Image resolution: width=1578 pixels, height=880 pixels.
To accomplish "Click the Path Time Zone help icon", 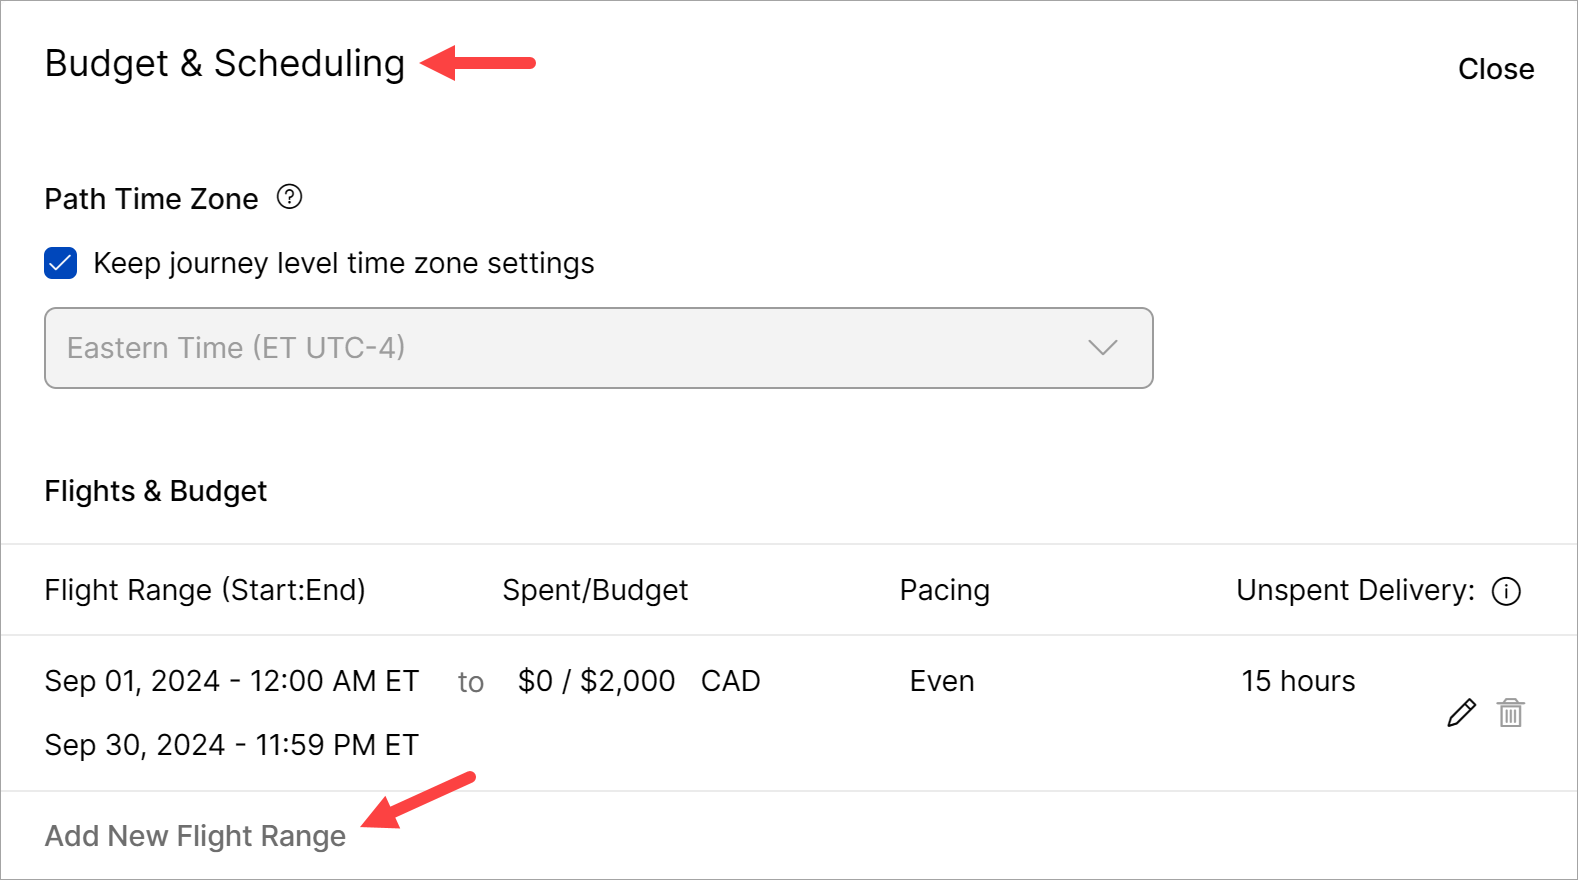I will (x=289, y=197).
